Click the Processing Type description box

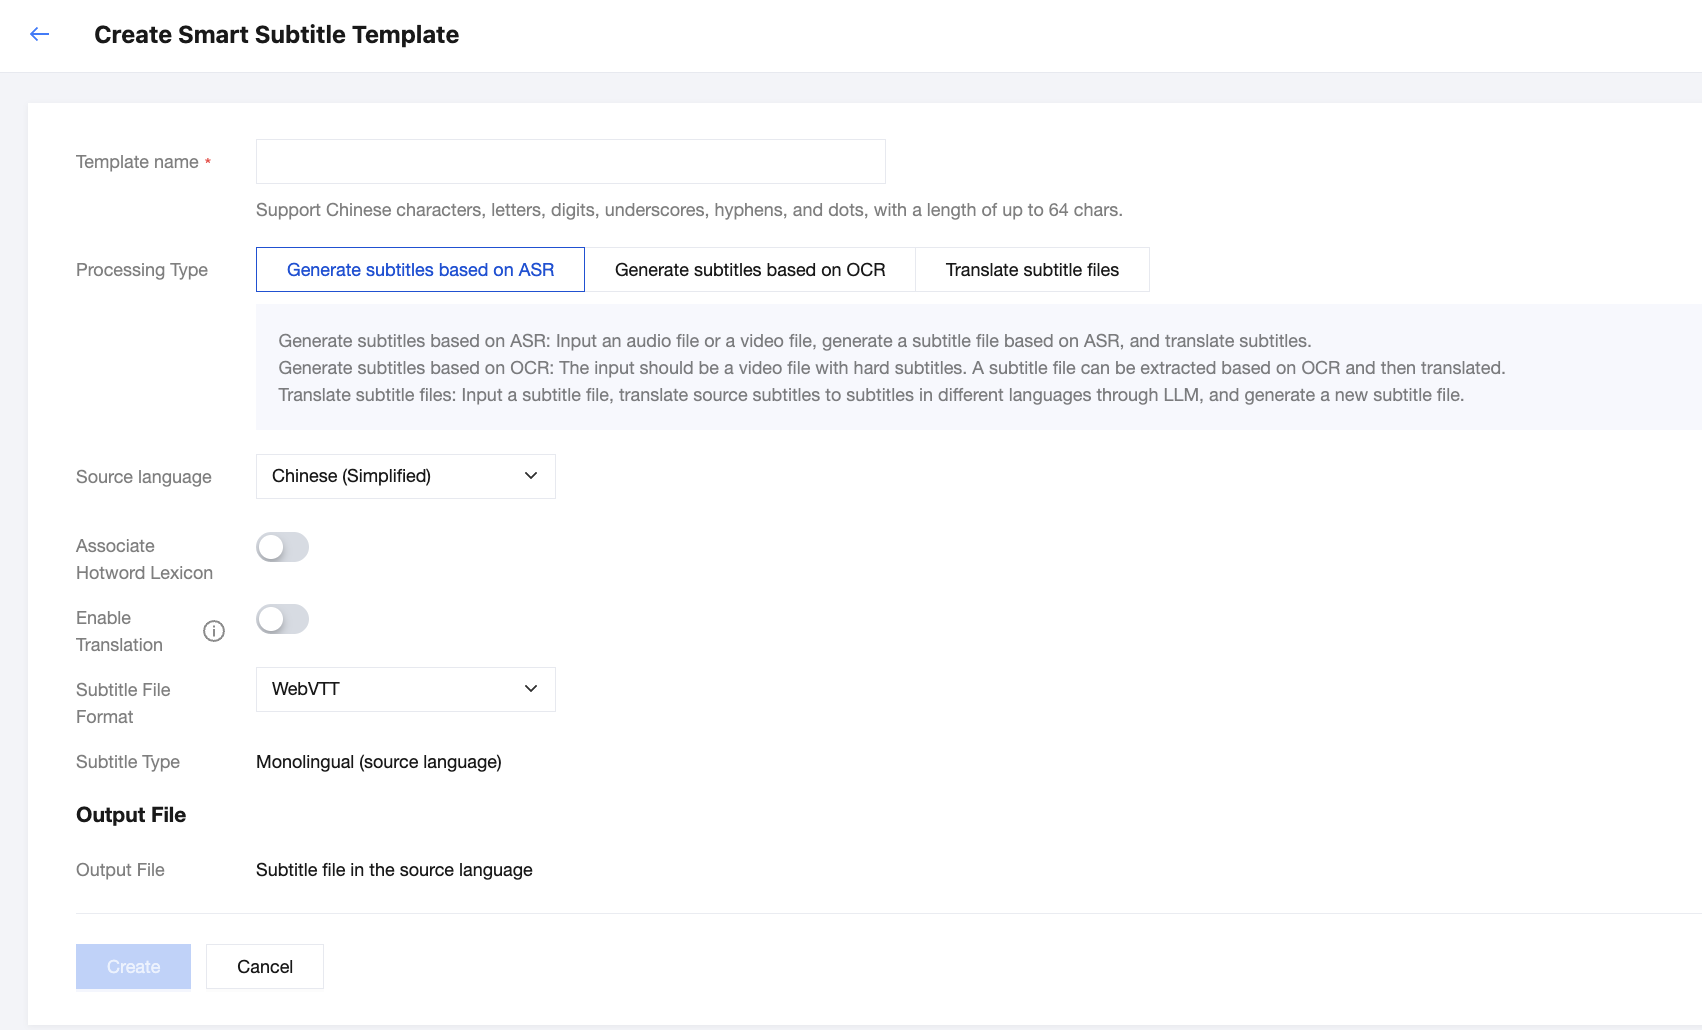(890, 368)
